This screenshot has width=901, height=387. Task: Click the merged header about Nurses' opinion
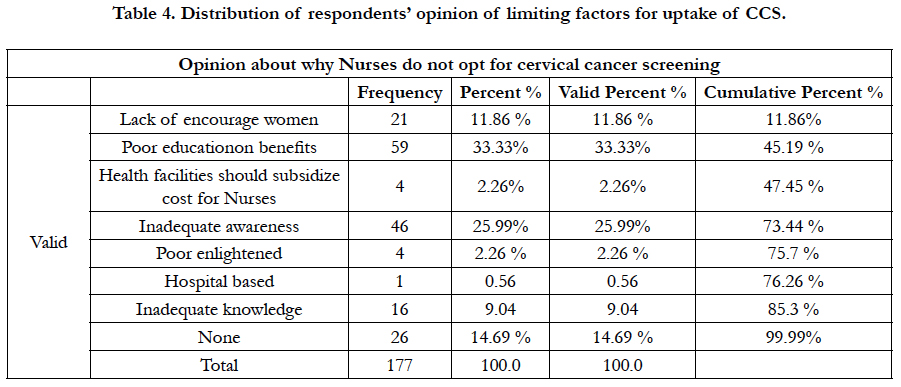(x=449, y=64)
